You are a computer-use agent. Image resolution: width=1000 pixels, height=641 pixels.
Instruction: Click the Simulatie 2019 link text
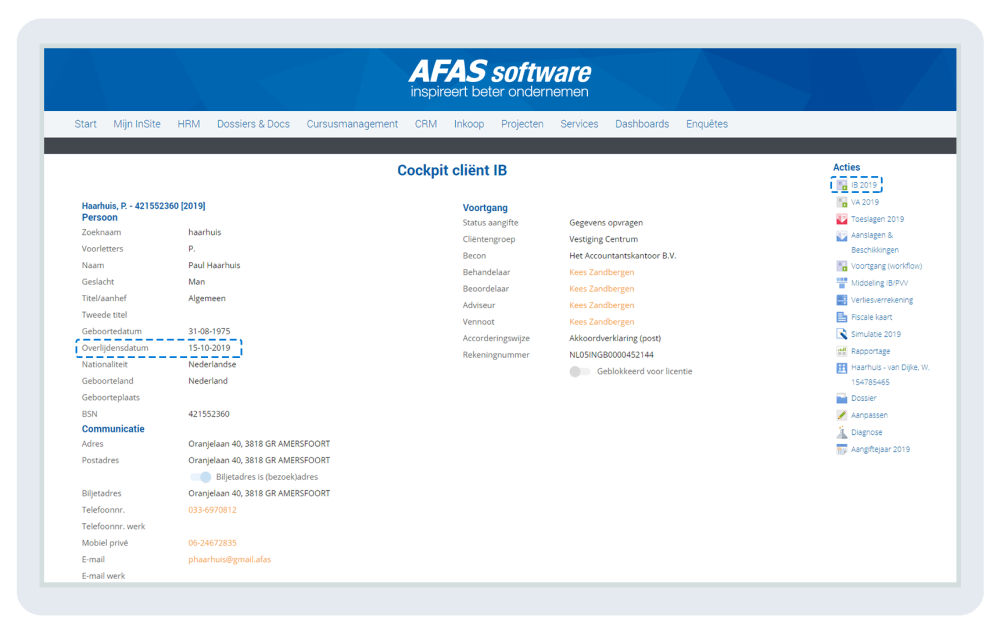pos(876,334)
